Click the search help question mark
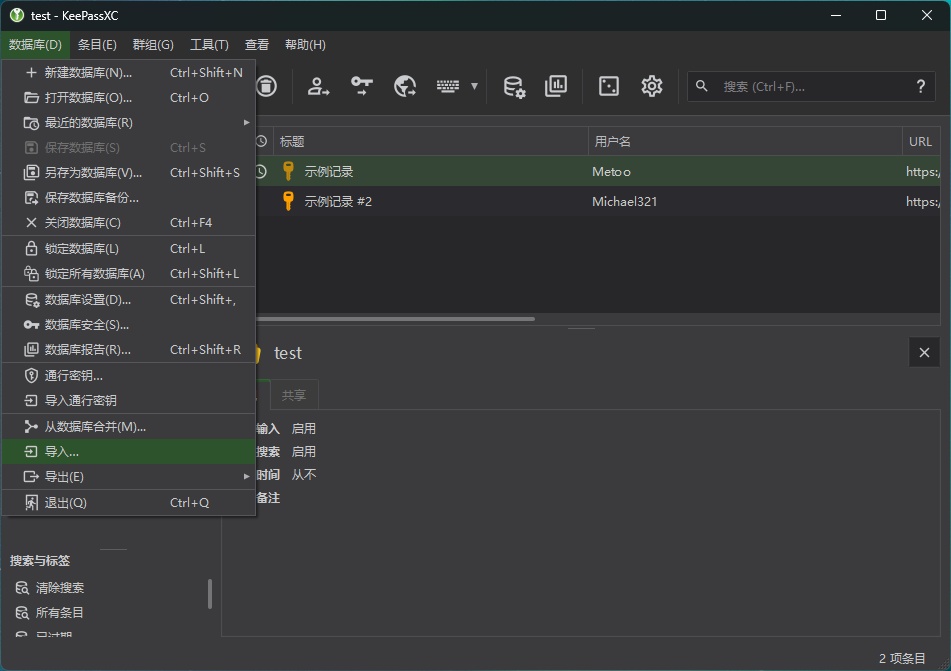 [920, 87]
